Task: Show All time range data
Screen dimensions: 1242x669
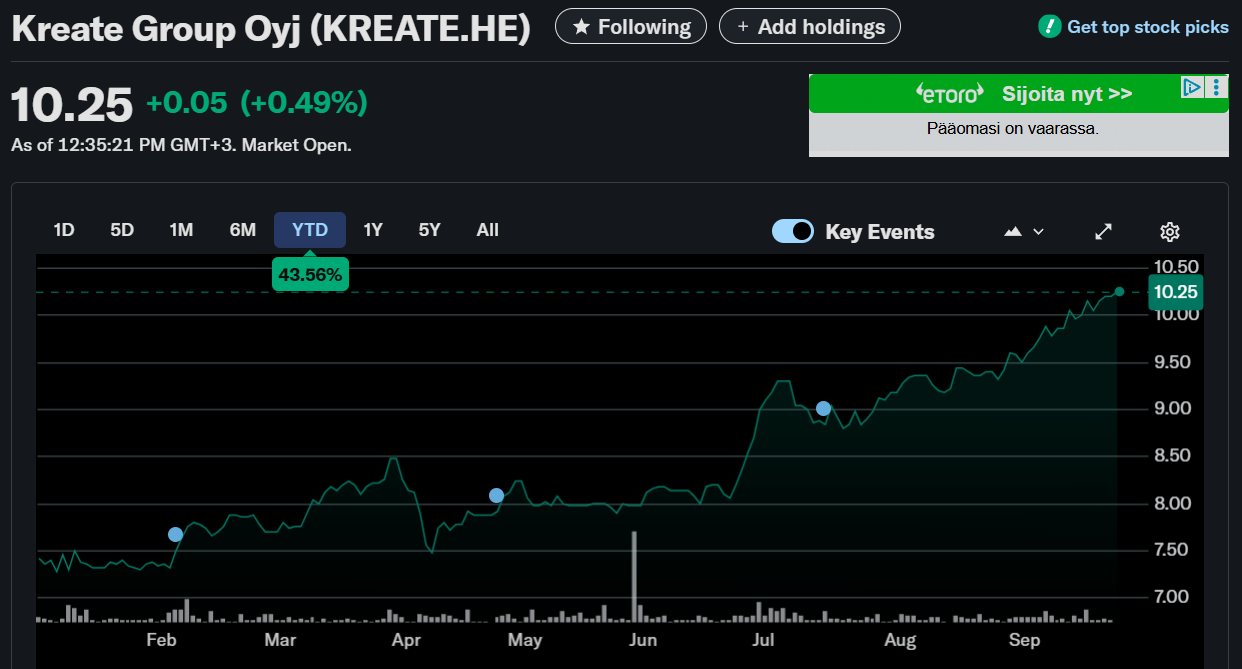Action: [487, 230]
